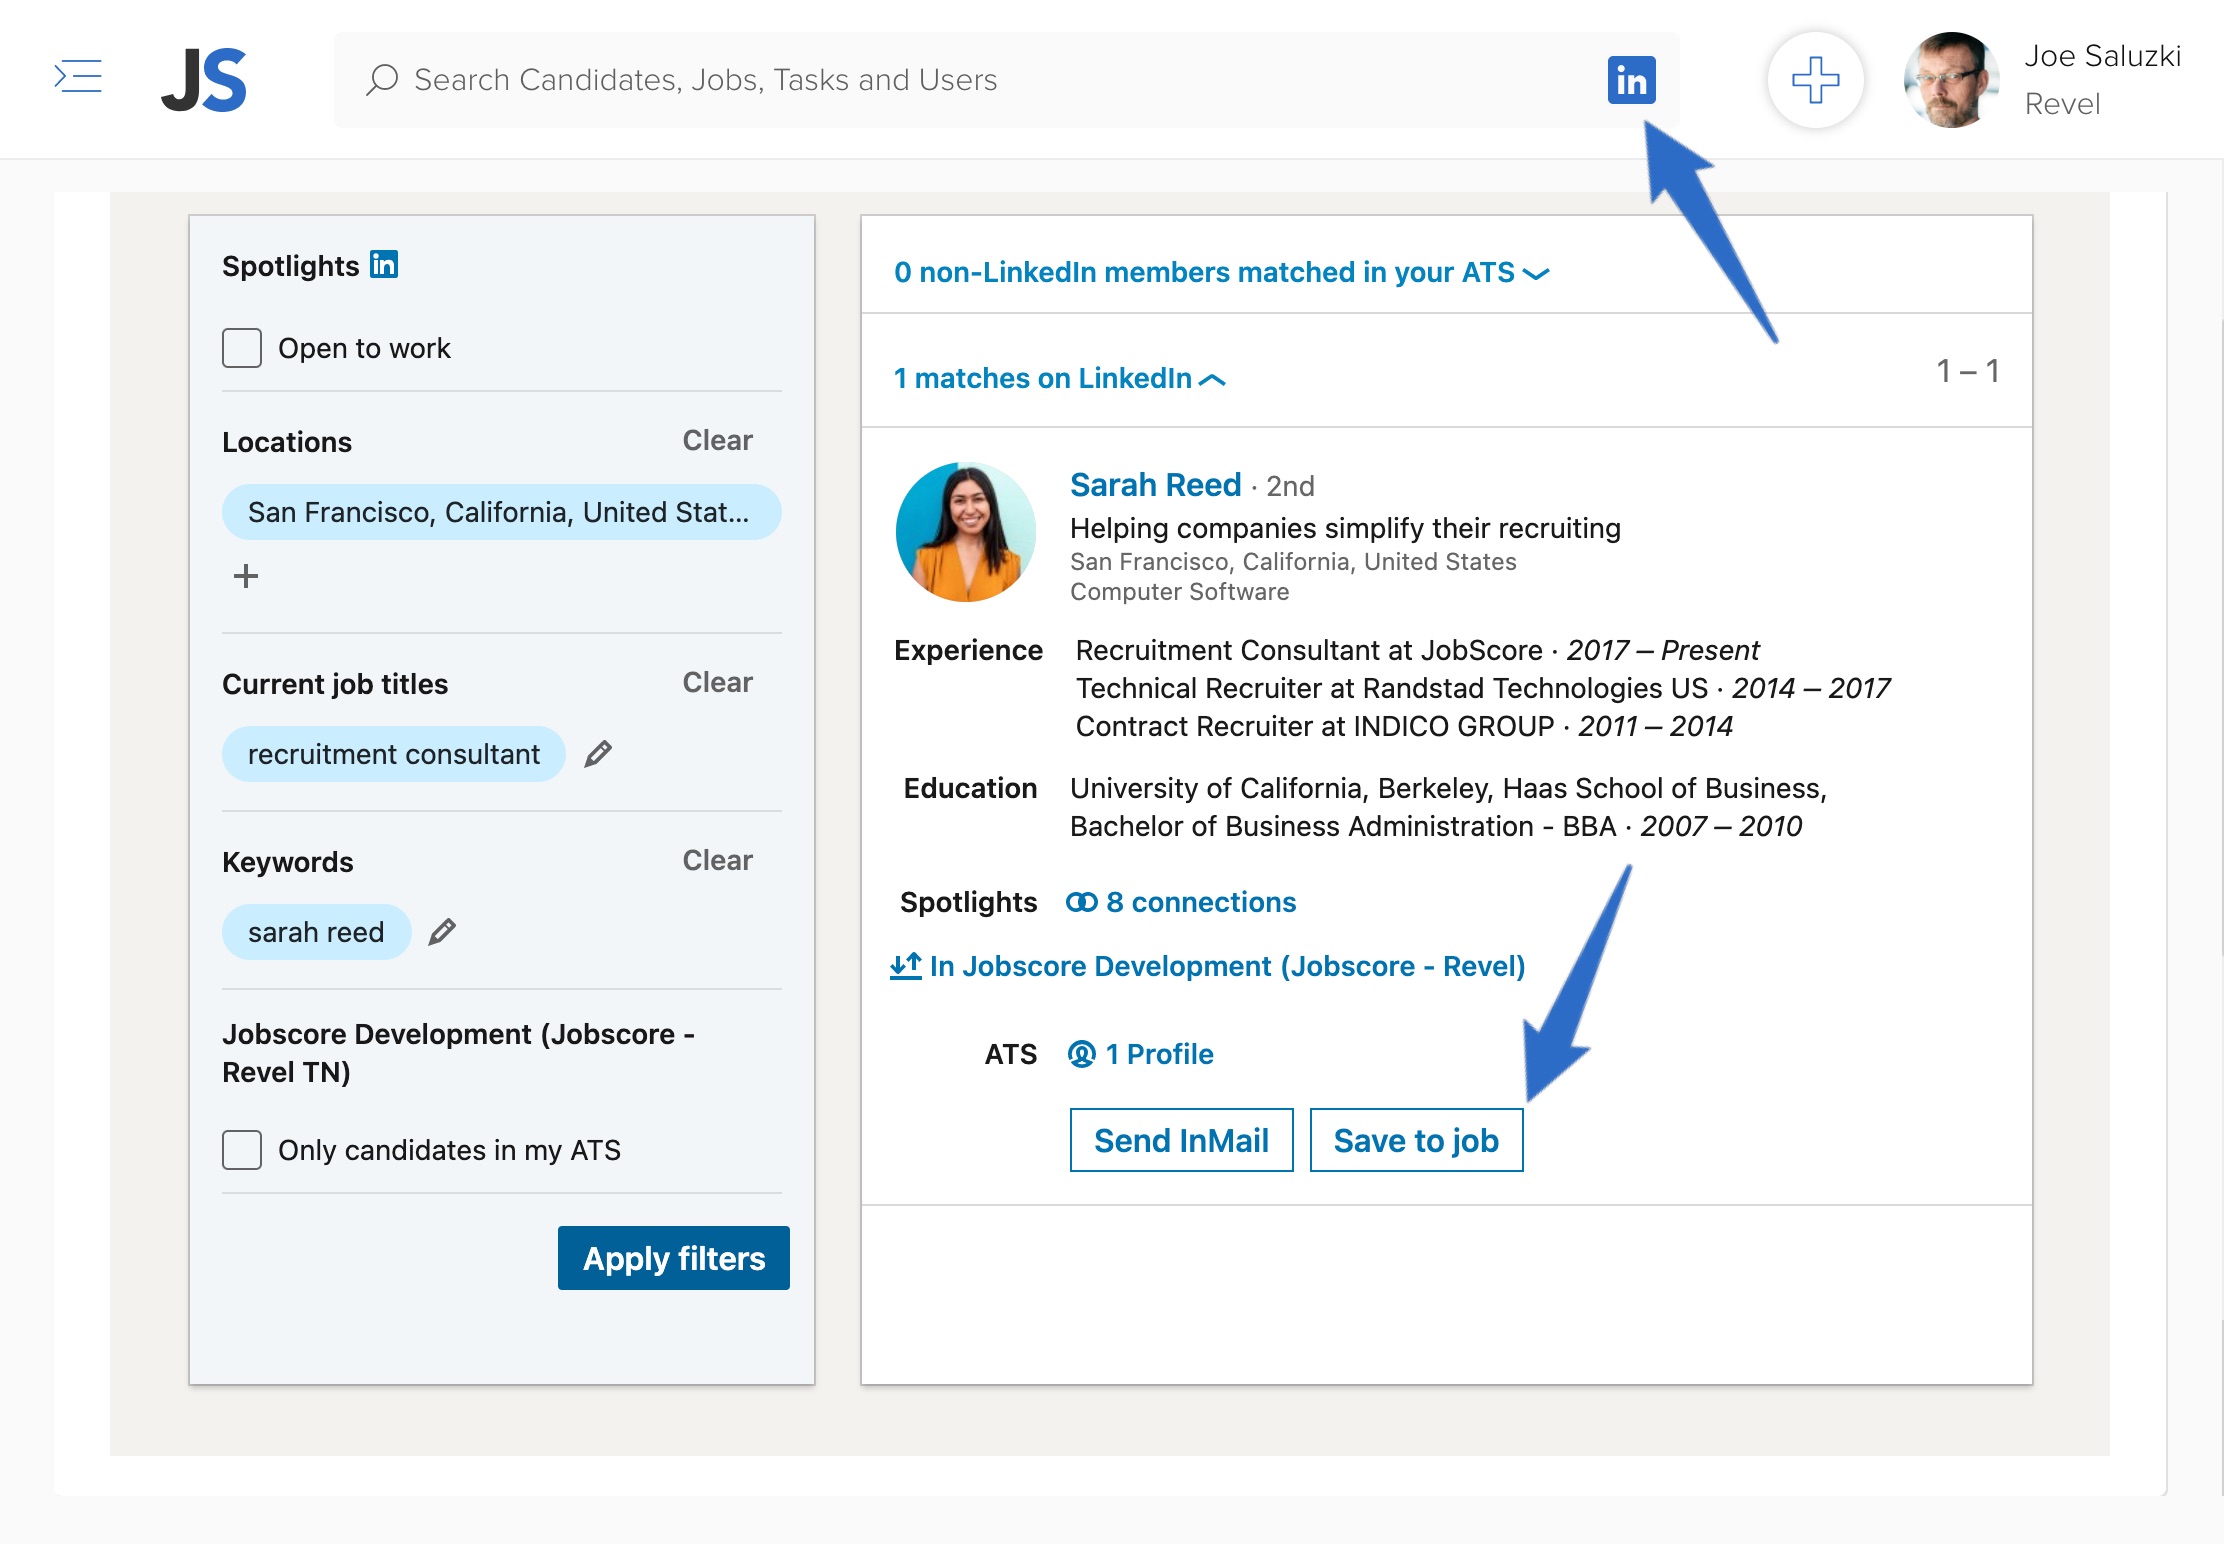
Task: Click Save to job button
Action: point(1416,1140)
